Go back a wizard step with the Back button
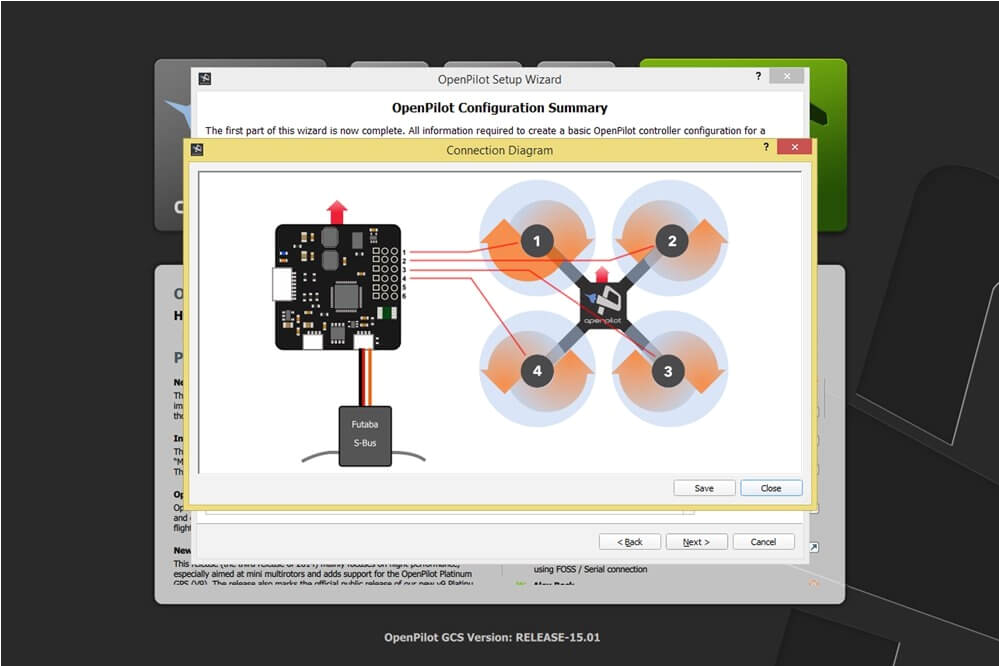The image size is (1000, 667). (x=630, y=541)
